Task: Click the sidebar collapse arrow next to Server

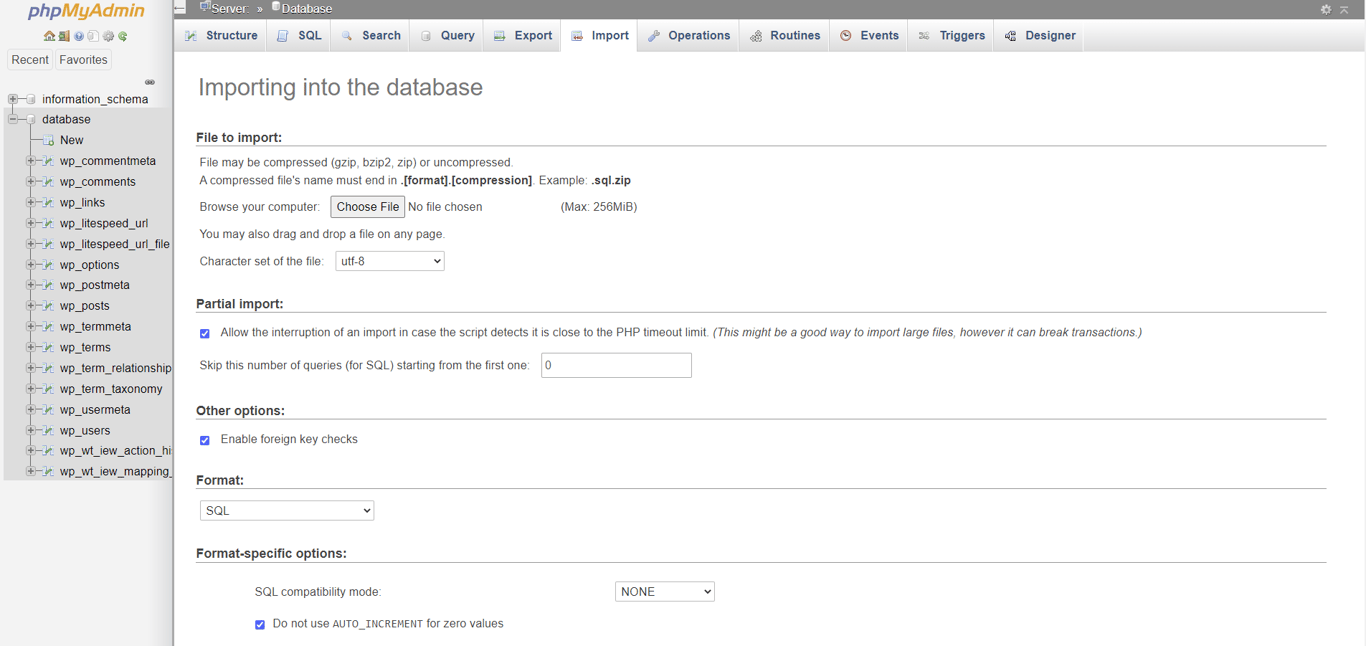Action: coord(182,8)
